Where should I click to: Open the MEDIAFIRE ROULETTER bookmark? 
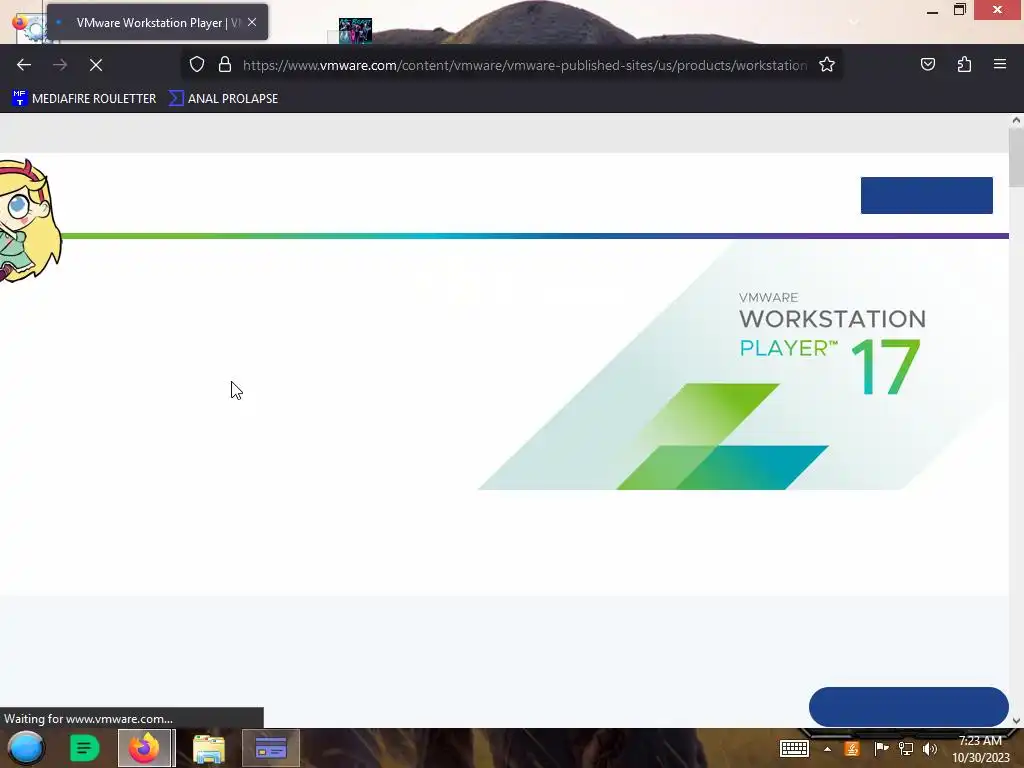(84, 99)
